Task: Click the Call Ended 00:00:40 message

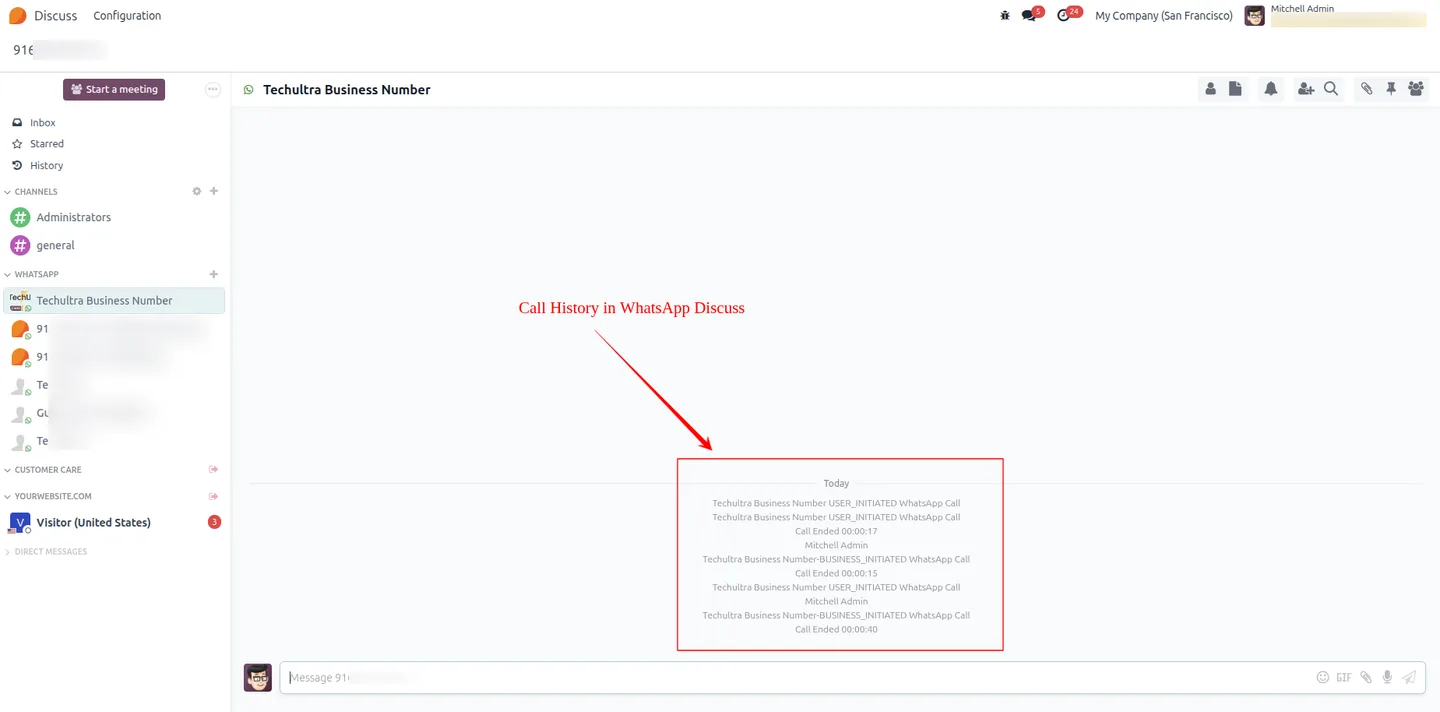Action: point(836,629)
